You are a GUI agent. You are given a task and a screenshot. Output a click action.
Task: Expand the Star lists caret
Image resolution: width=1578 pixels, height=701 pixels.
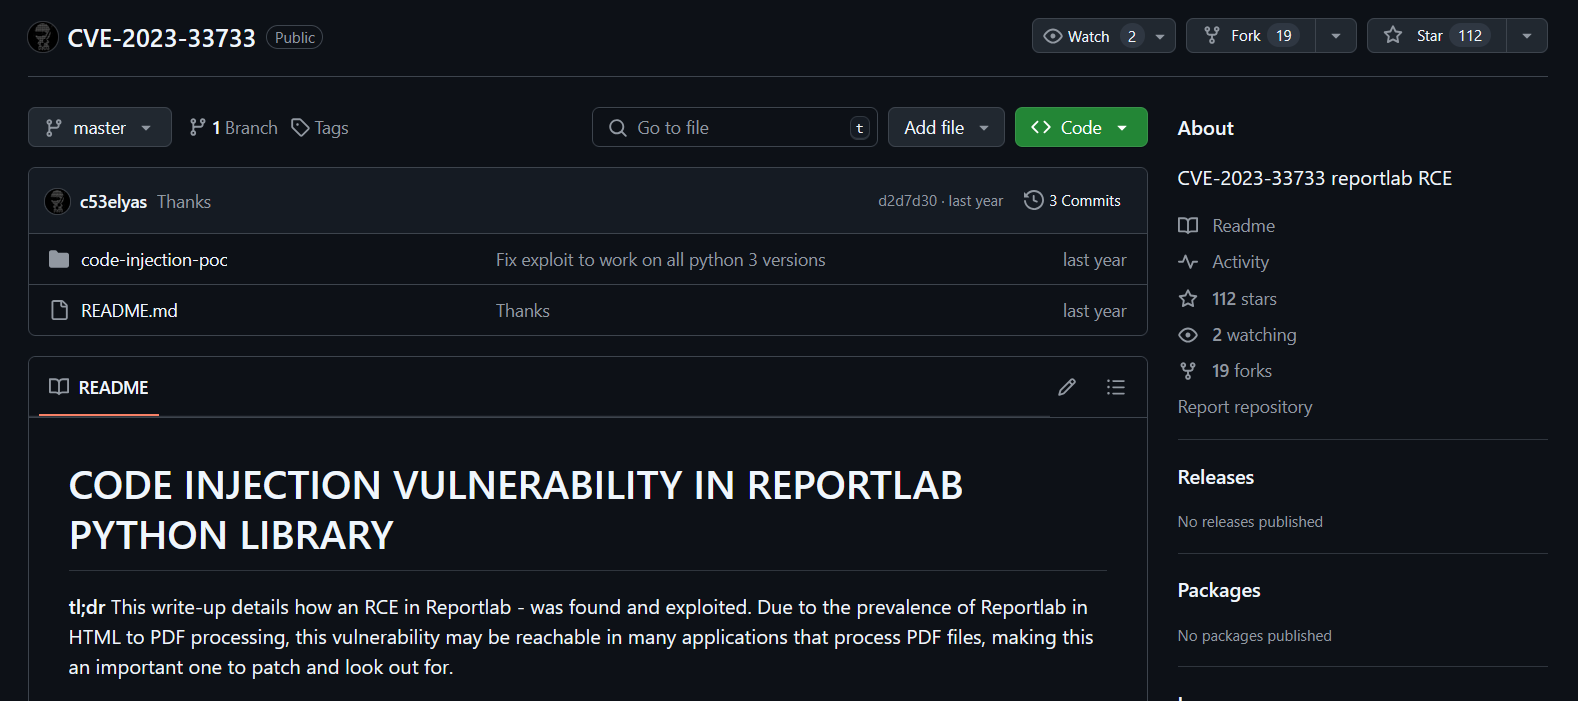pyautogui.click(x=1527, y=36)
